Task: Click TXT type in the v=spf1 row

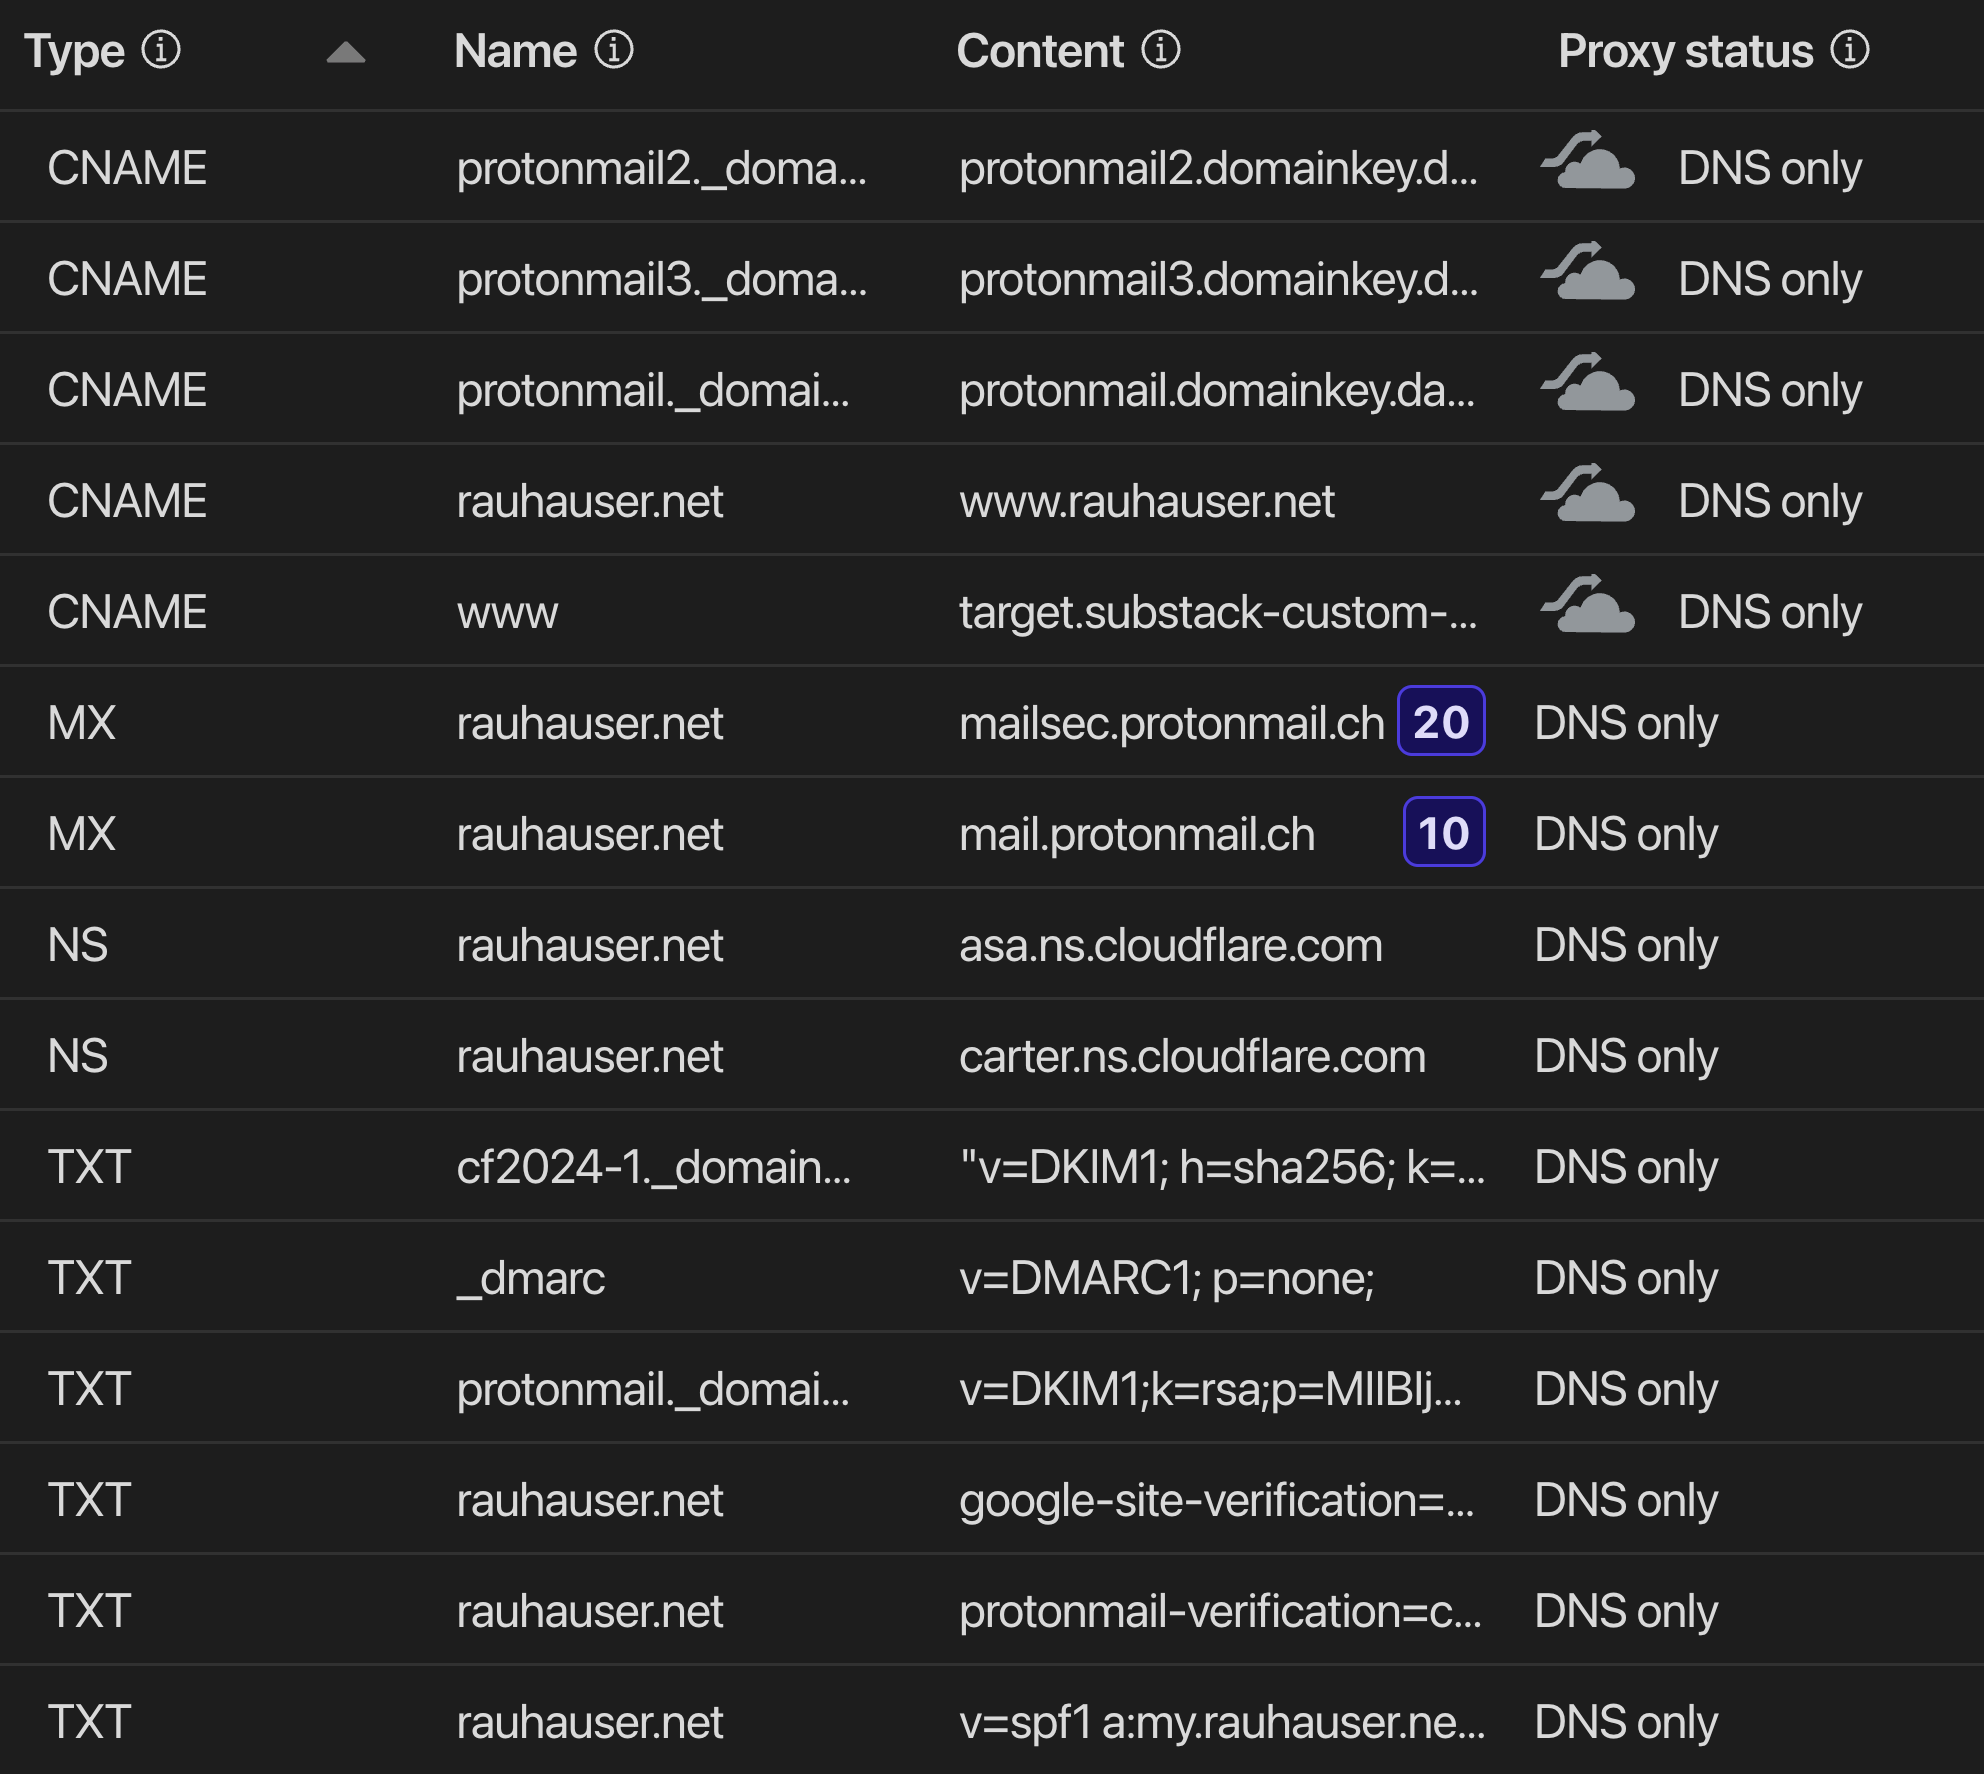Action: pyautogui.click(x=89, y=1722)
